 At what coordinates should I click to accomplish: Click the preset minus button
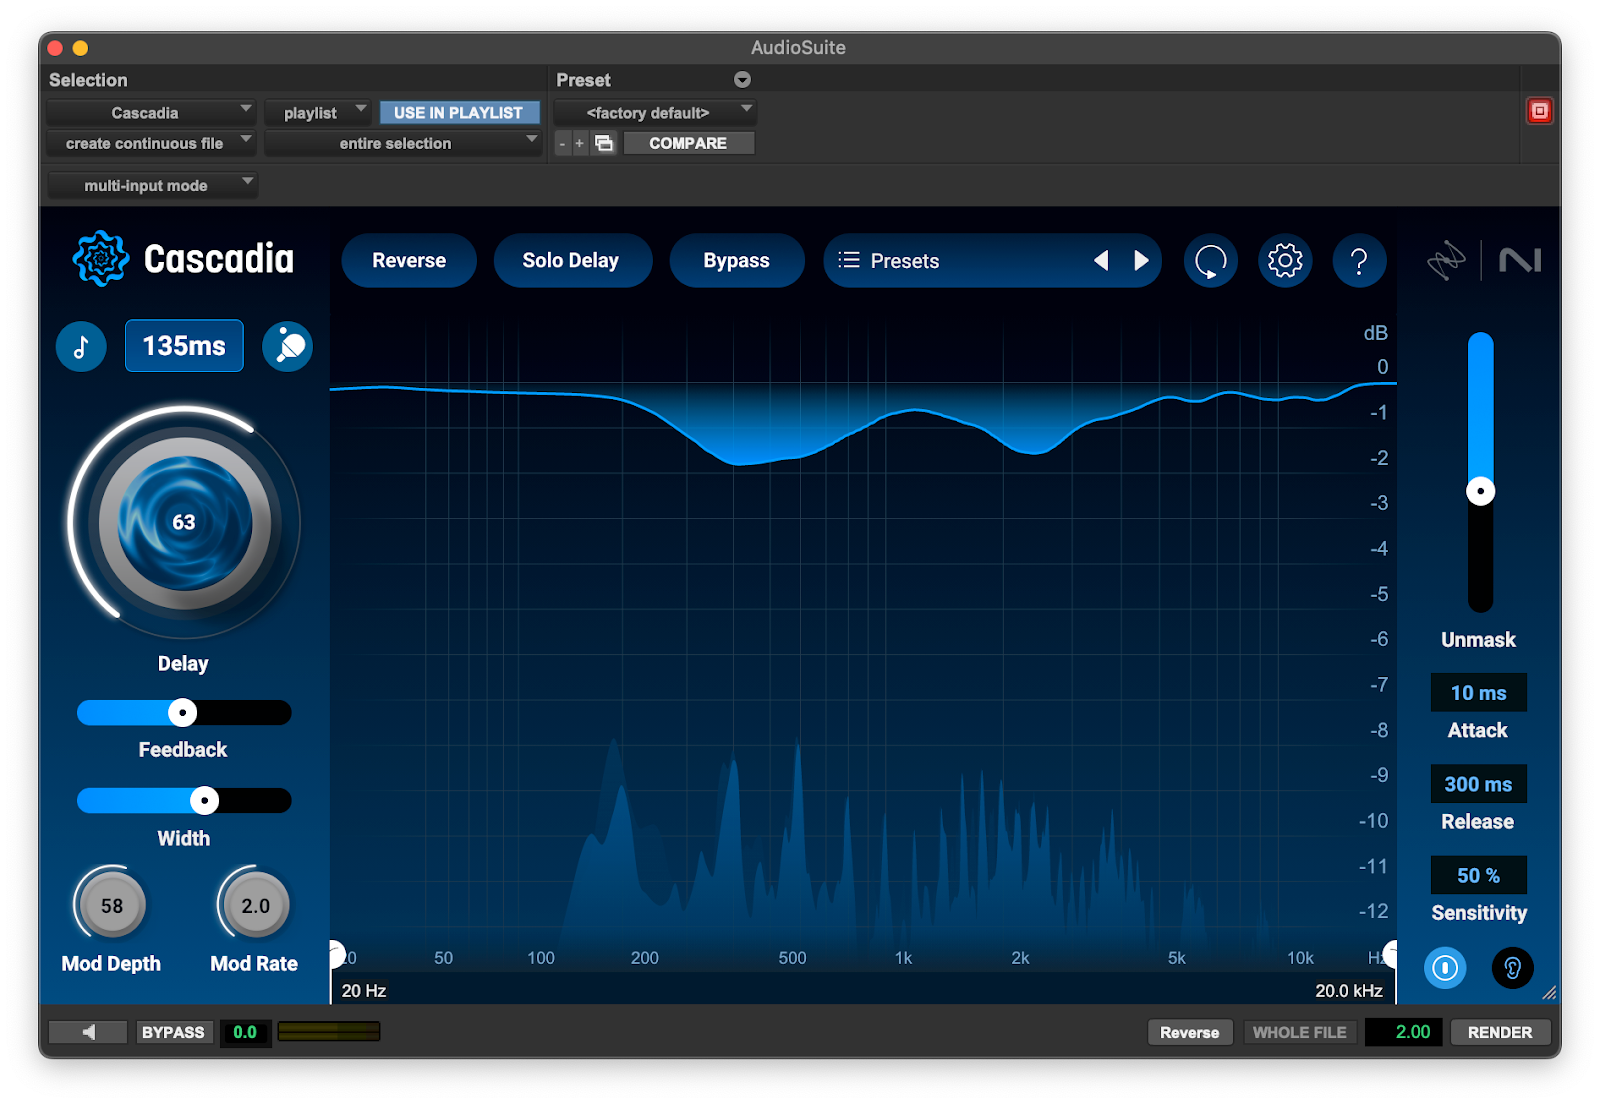[x=562, y=143]
